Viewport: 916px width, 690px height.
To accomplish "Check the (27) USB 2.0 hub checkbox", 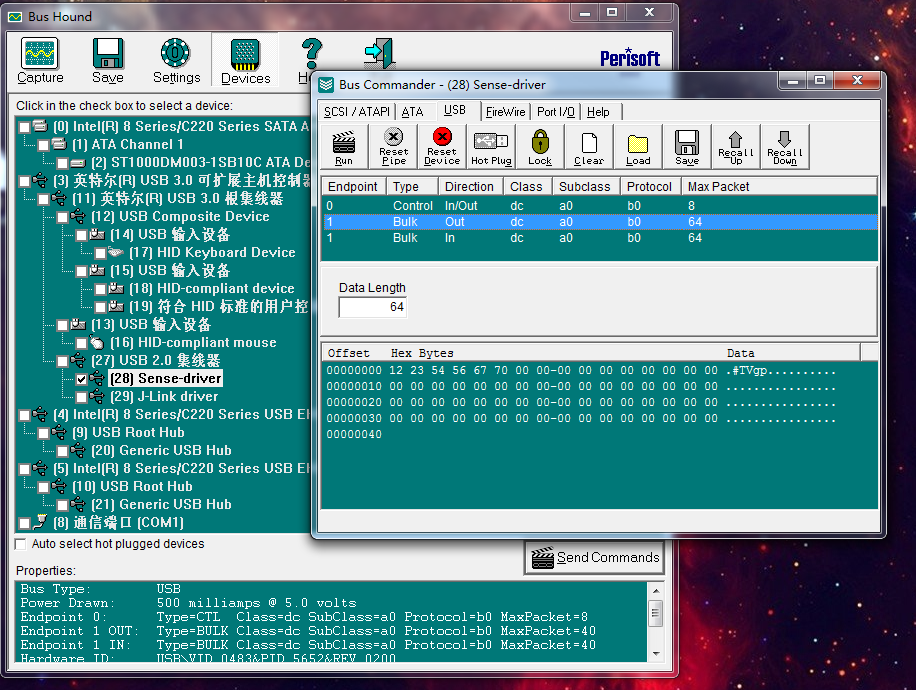I will 63,361.
